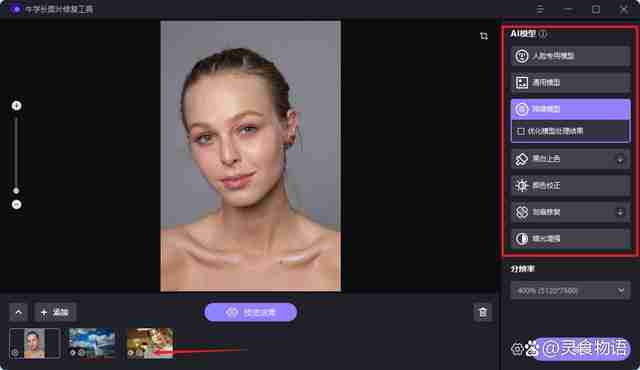Choose the general model (通用模型) option
This screenshot has width=640, height=370.
[570, 83]
